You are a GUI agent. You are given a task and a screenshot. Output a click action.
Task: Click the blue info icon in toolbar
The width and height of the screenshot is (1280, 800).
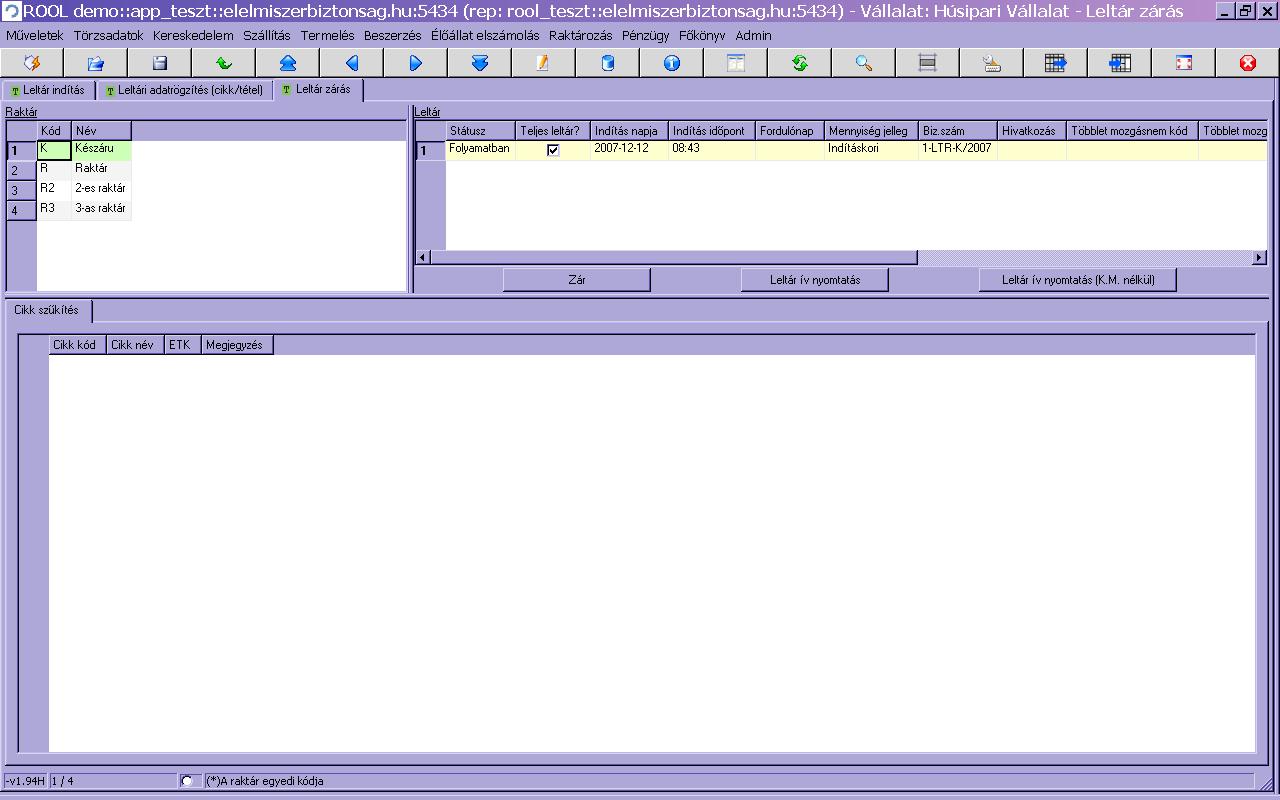pos(672,63)
